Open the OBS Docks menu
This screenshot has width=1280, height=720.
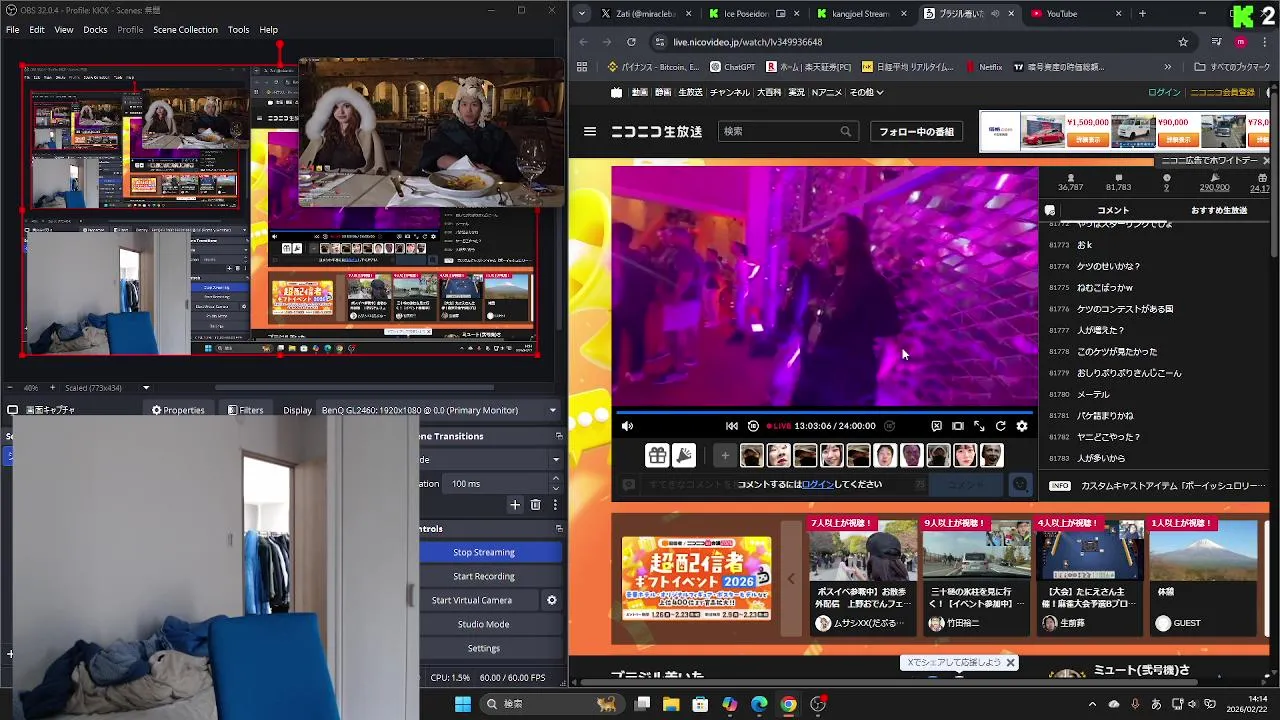click(x=95, y=30)
